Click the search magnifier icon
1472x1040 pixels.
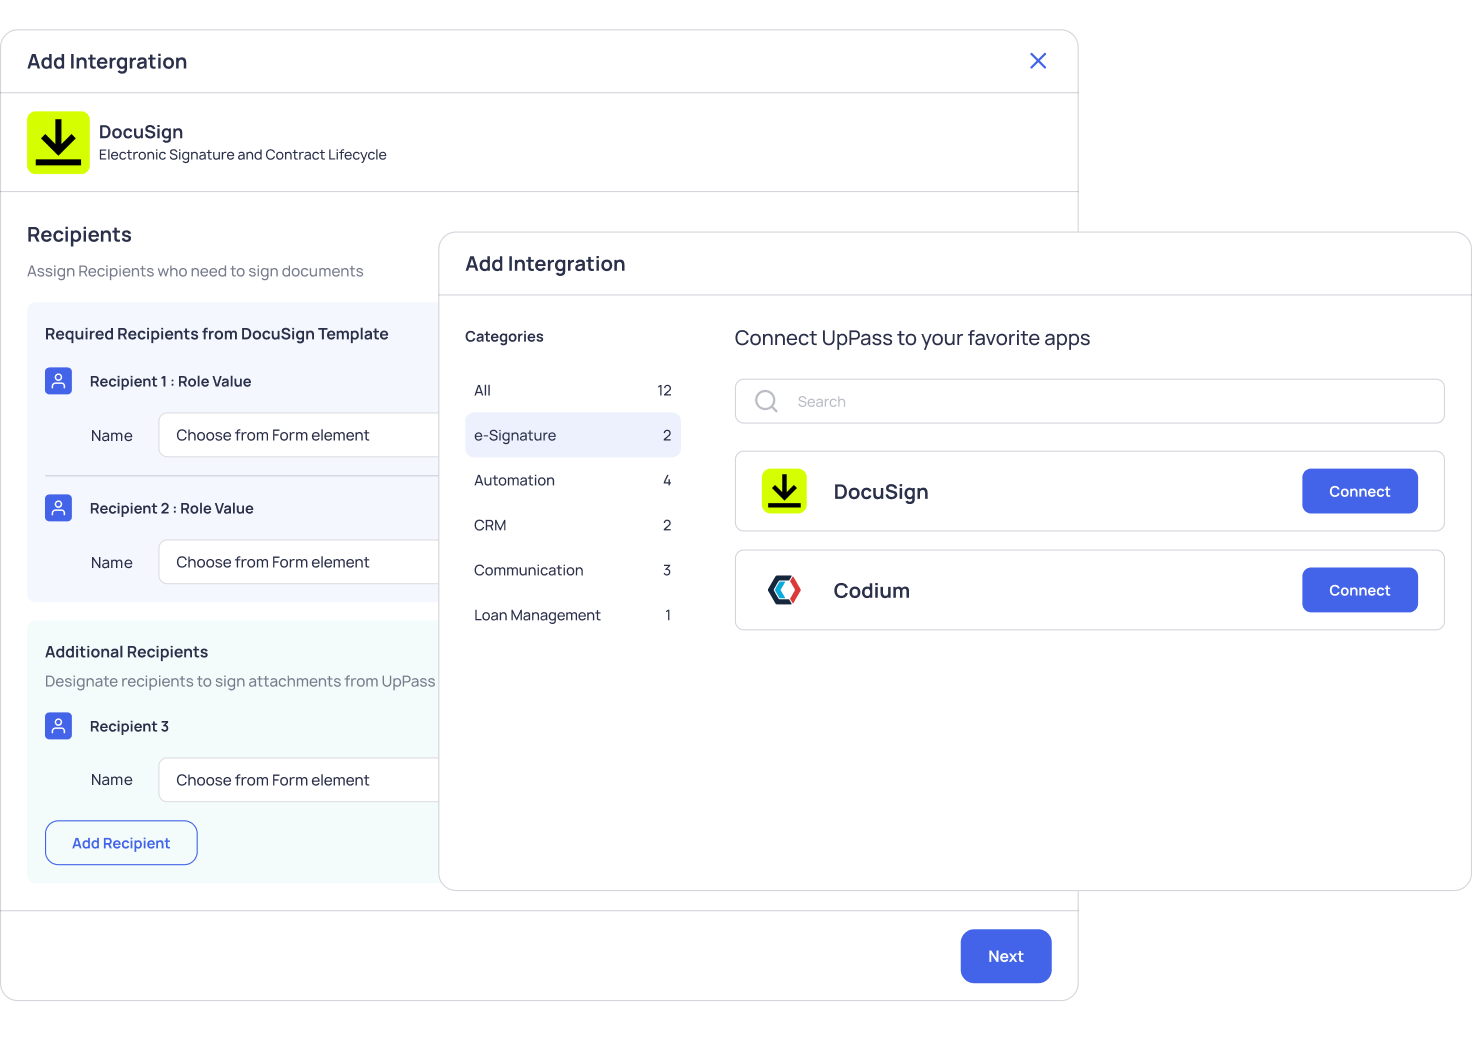(766, 401)
